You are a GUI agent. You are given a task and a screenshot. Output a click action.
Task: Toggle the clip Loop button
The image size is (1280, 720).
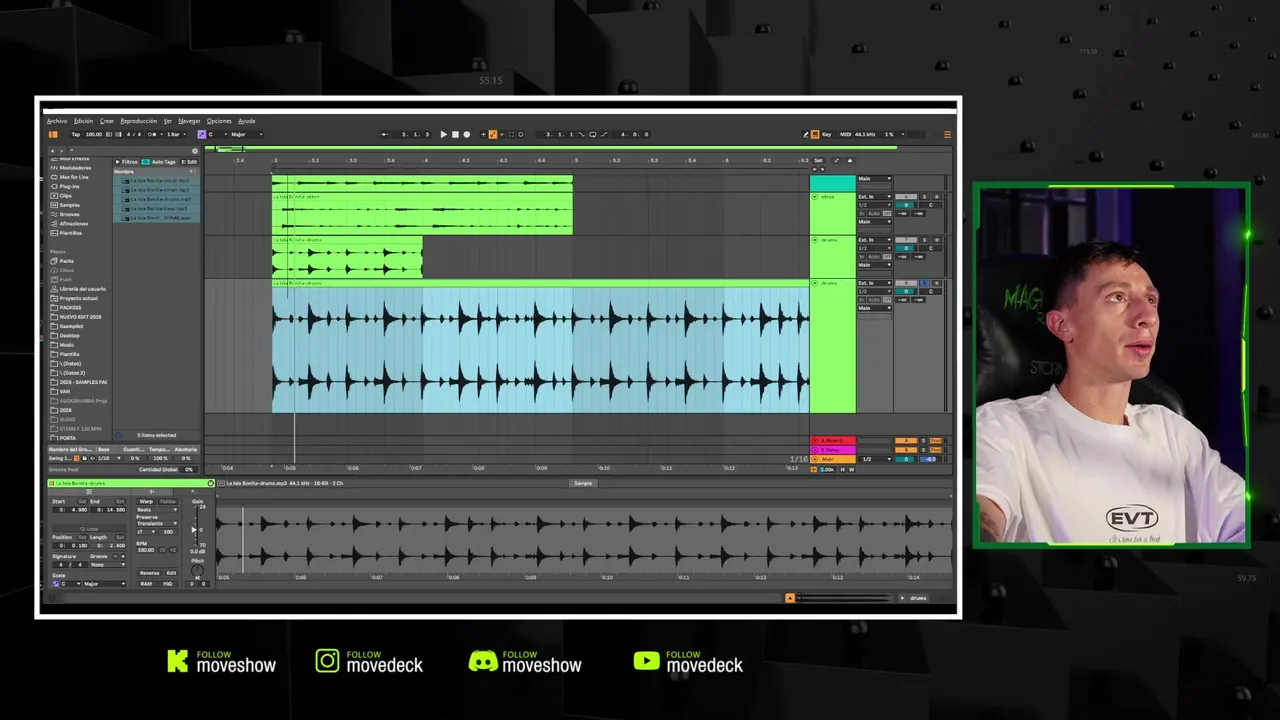(x=89, y=529)
